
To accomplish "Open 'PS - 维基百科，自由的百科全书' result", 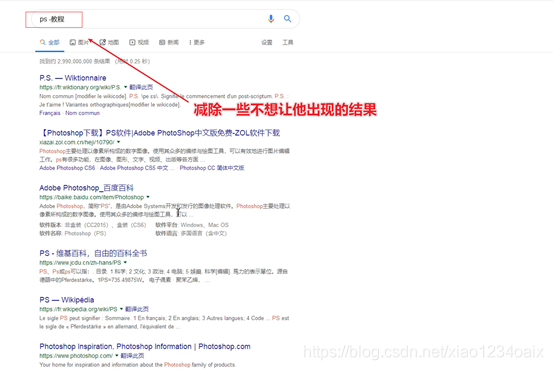I will 93,253.
